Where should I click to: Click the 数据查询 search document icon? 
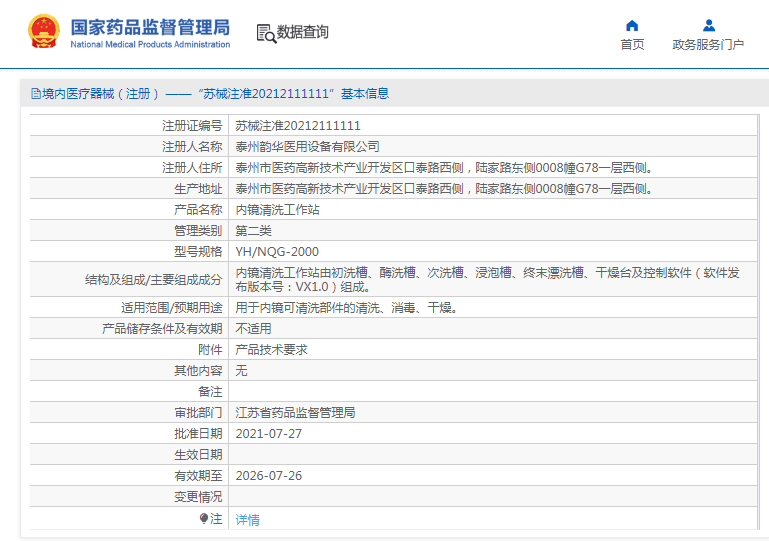(x=266, y=33)
